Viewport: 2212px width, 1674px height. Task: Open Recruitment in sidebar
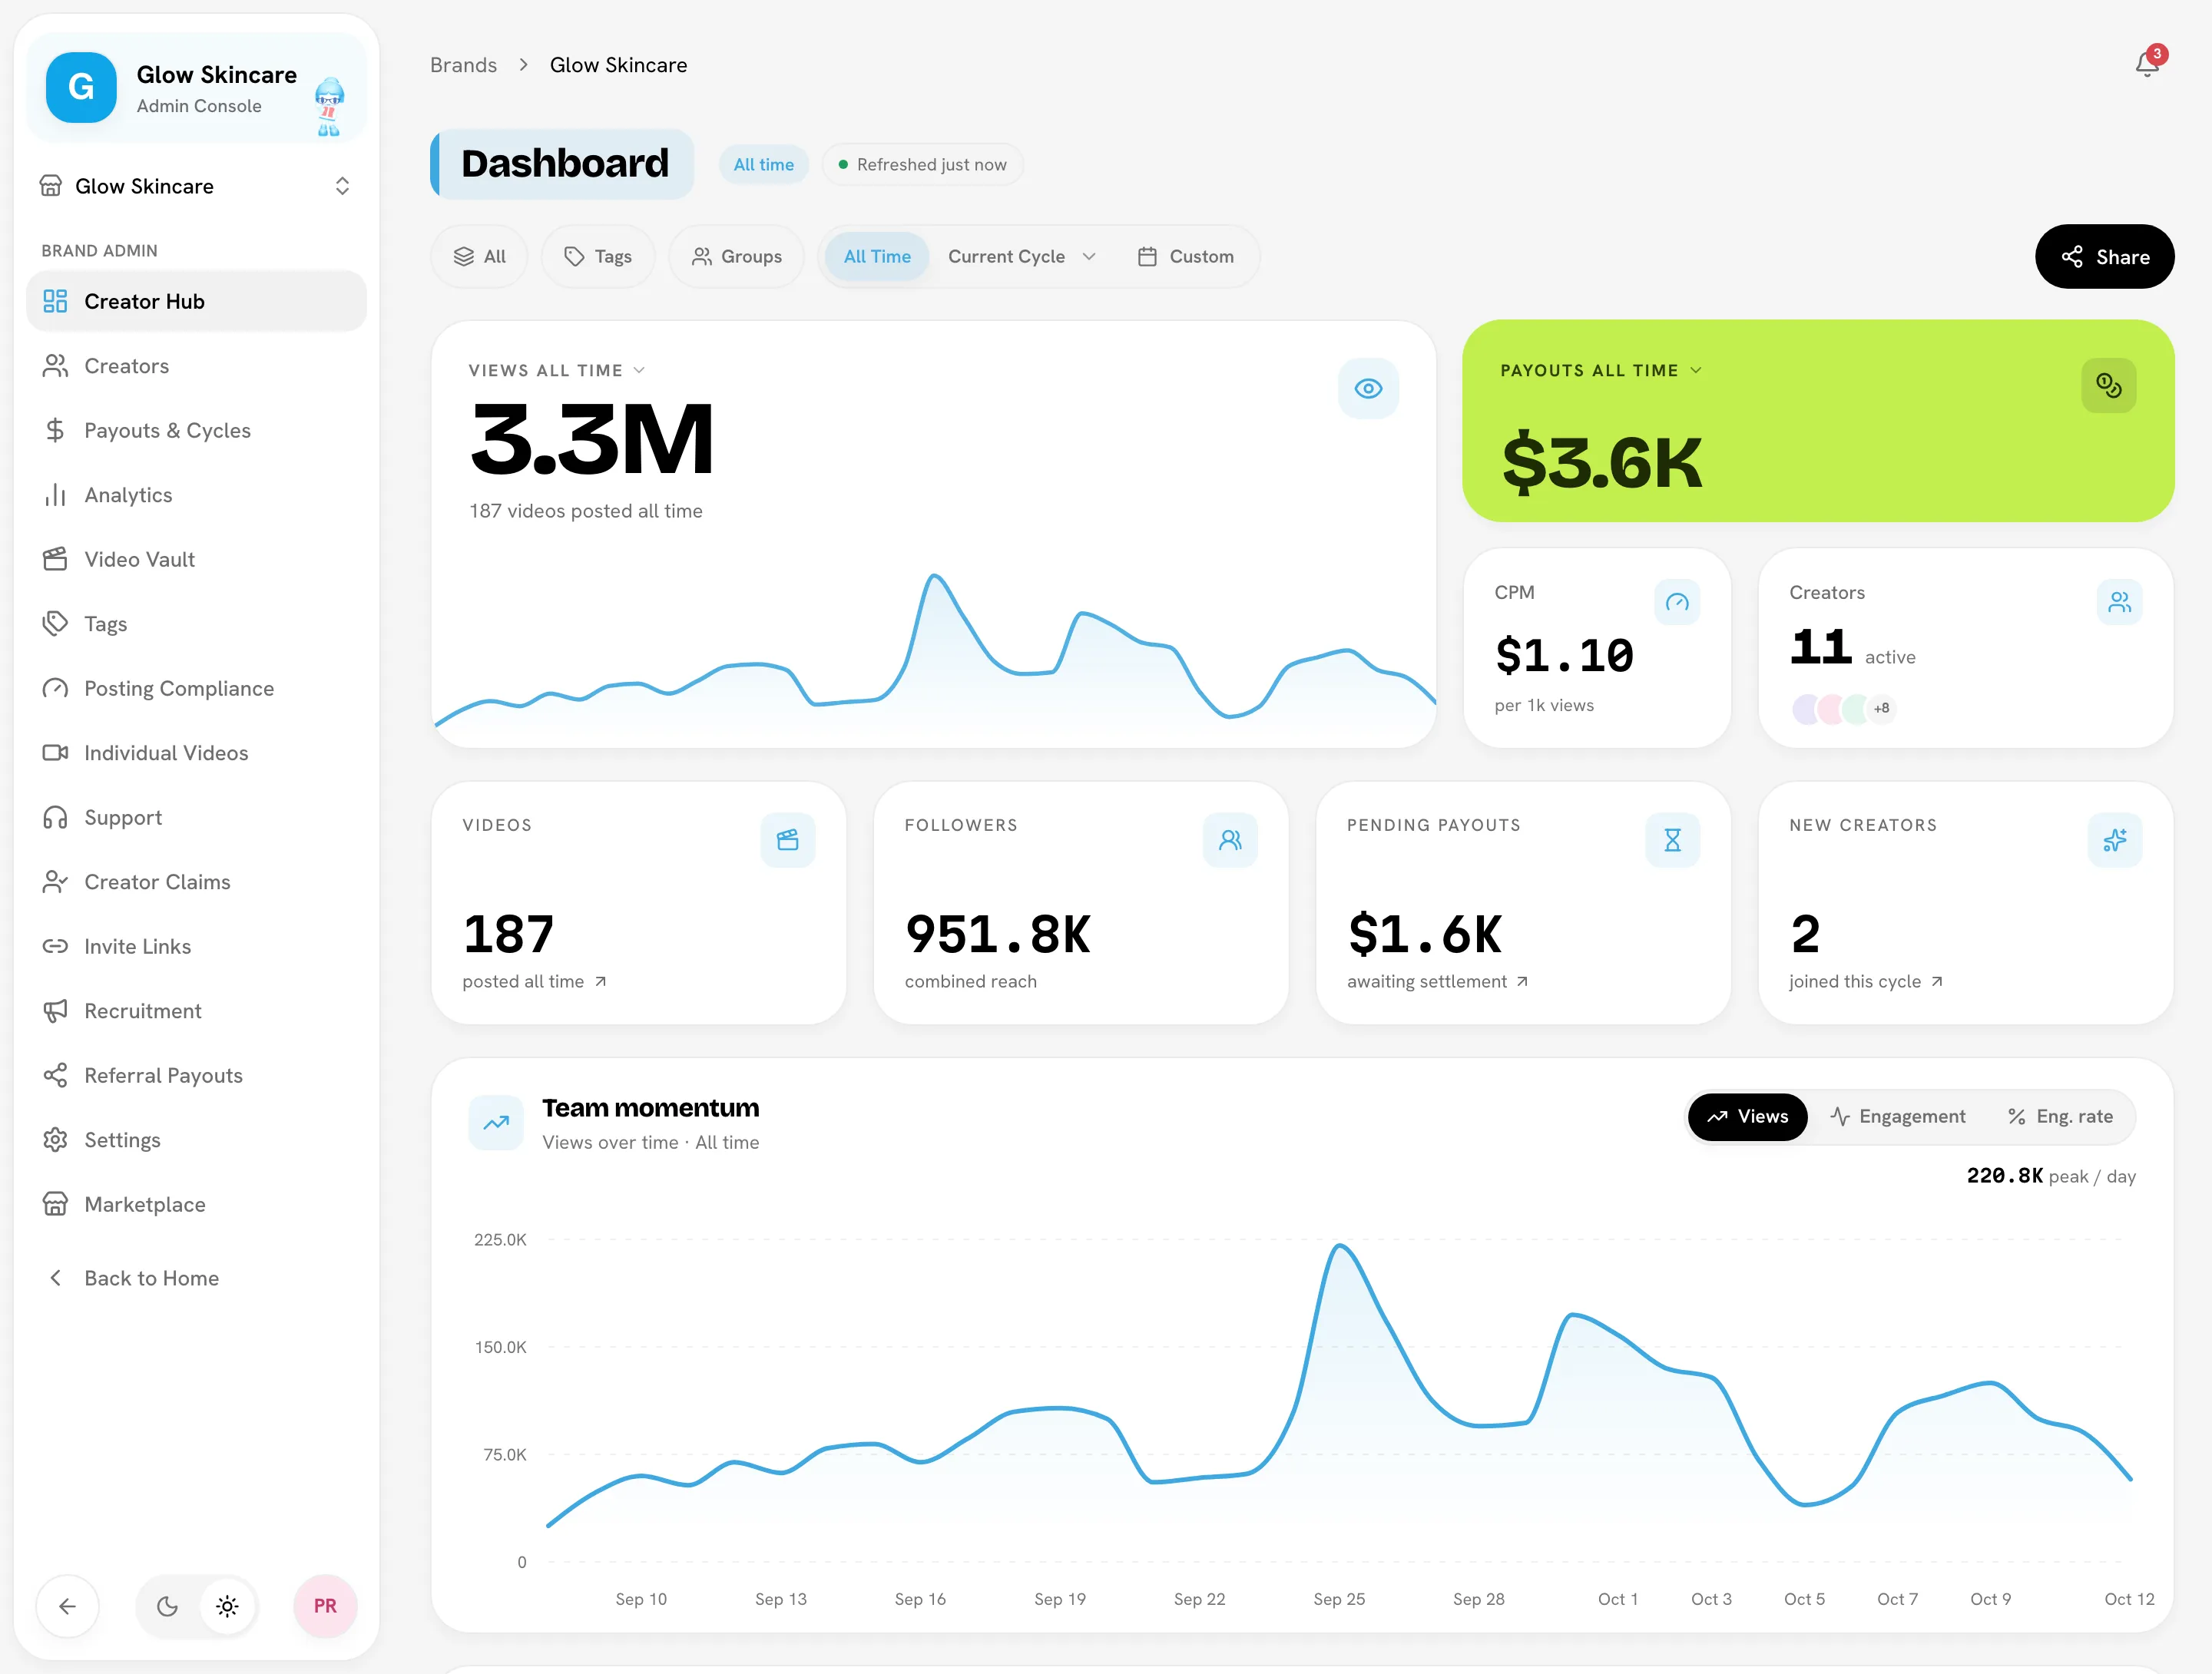click(x=196, y=1011)
